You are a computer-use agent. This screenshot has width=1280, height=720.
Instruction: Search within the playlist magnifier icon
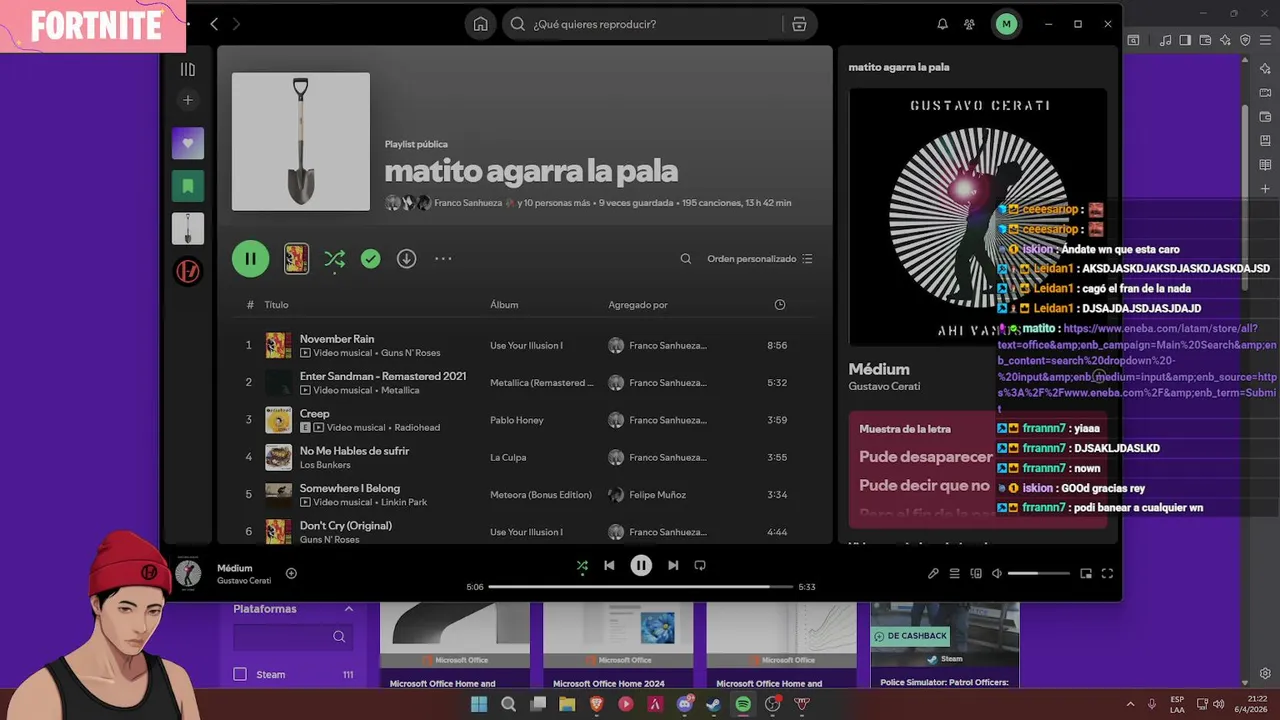click(686, 259)
